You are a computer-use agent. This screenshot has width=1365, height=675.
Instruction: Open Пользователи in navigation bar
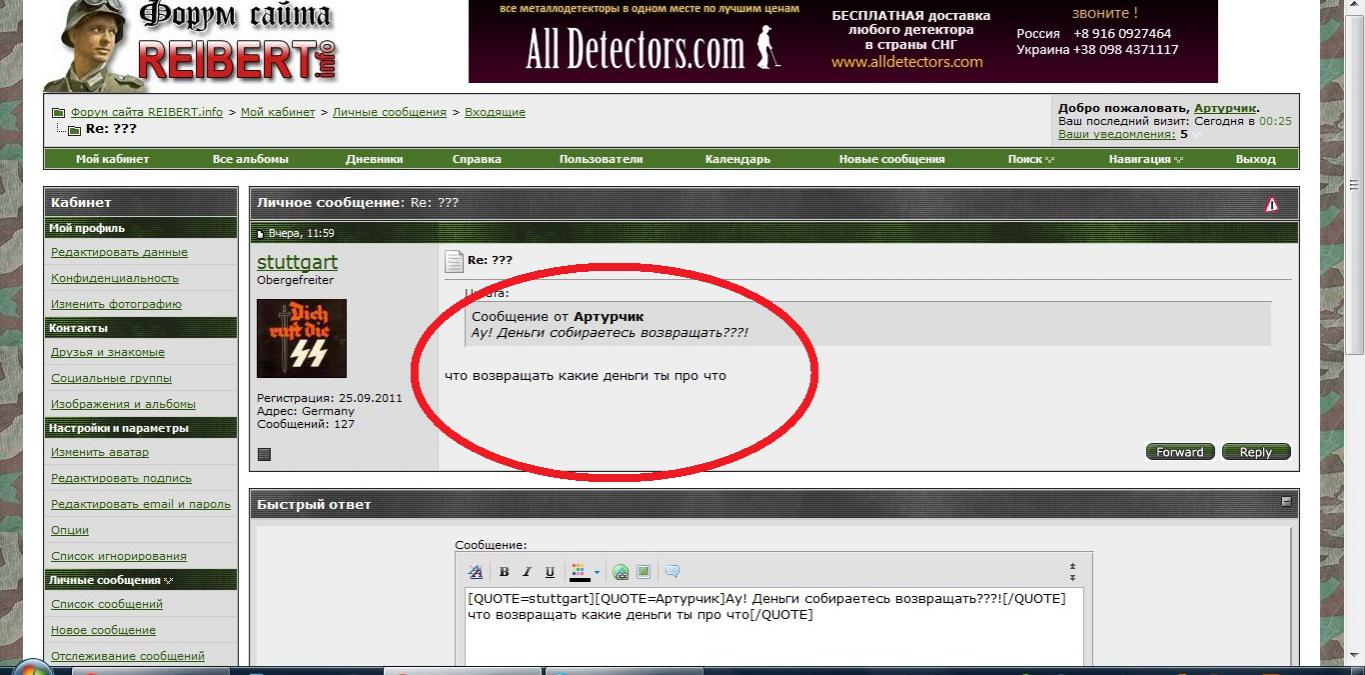coord(601,159)
